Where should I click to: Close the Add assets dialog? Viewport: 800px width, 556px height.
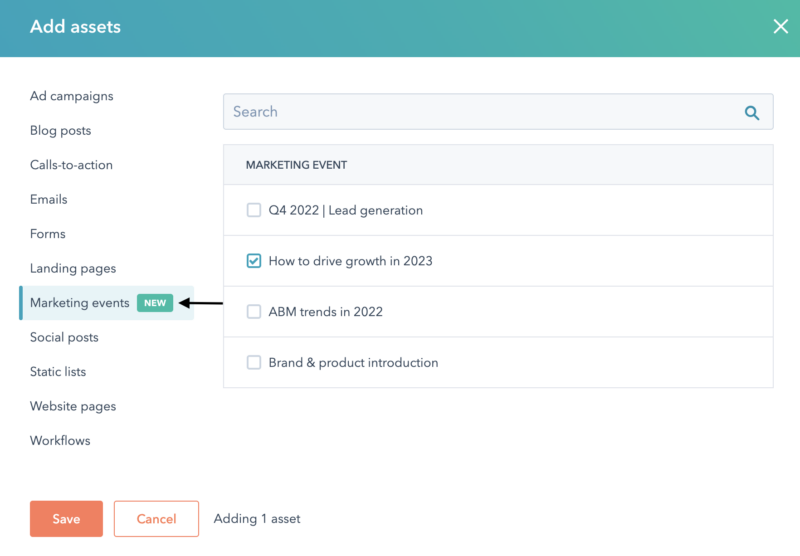780,27
